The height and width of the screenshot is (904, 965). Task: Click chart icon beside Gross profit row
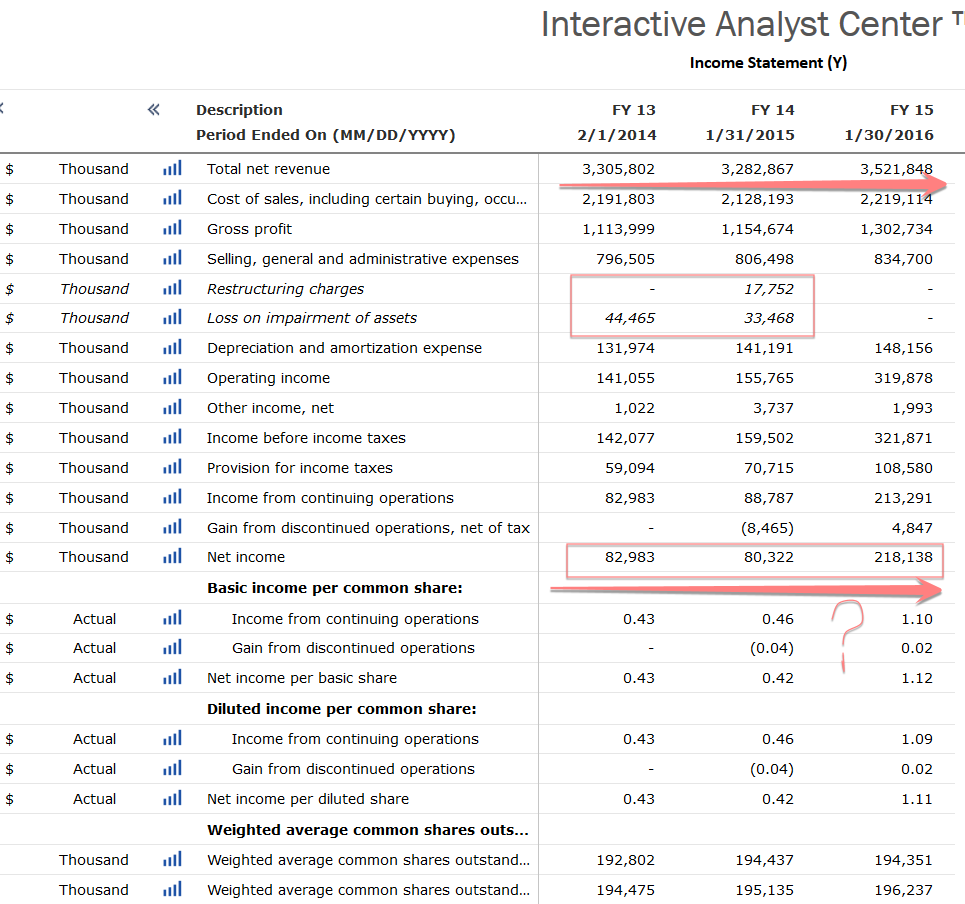[172, 229]
